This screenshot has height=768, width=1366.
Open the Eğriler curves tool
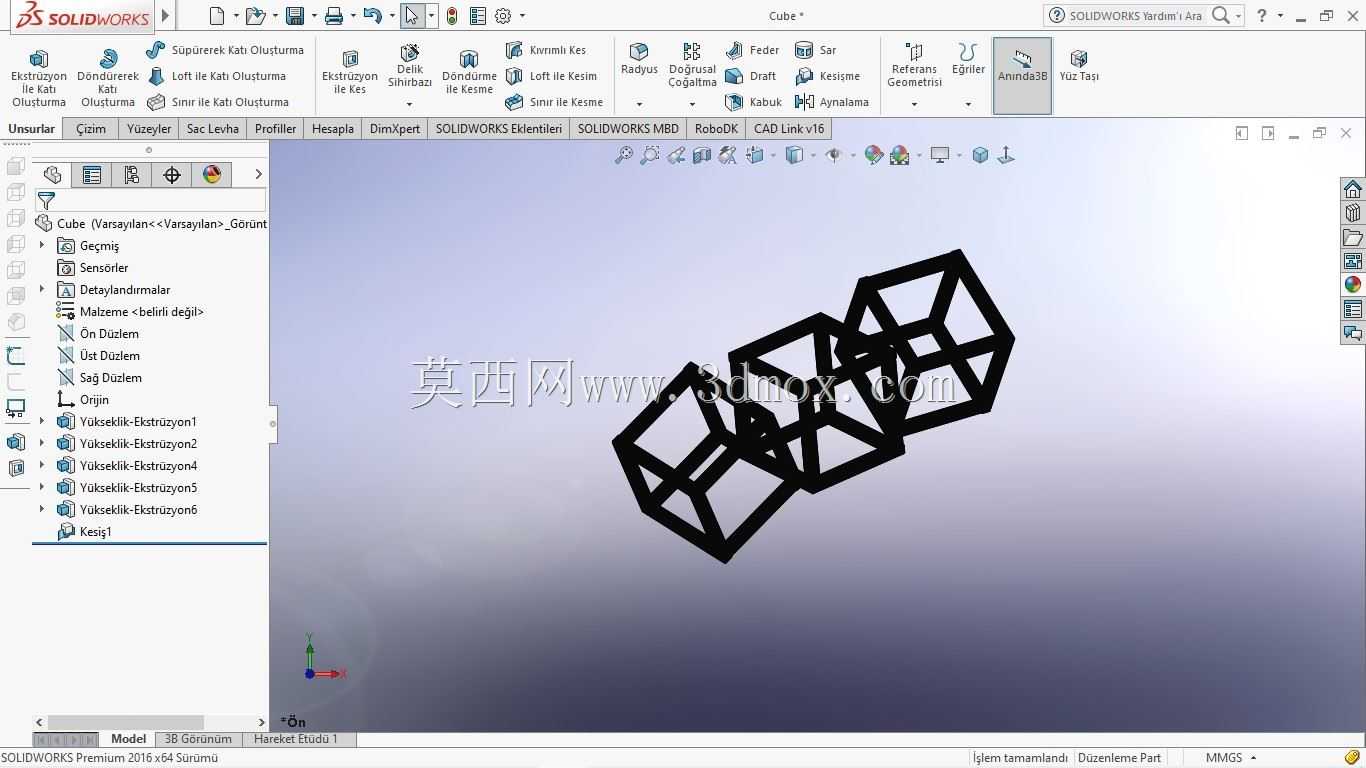968,60
